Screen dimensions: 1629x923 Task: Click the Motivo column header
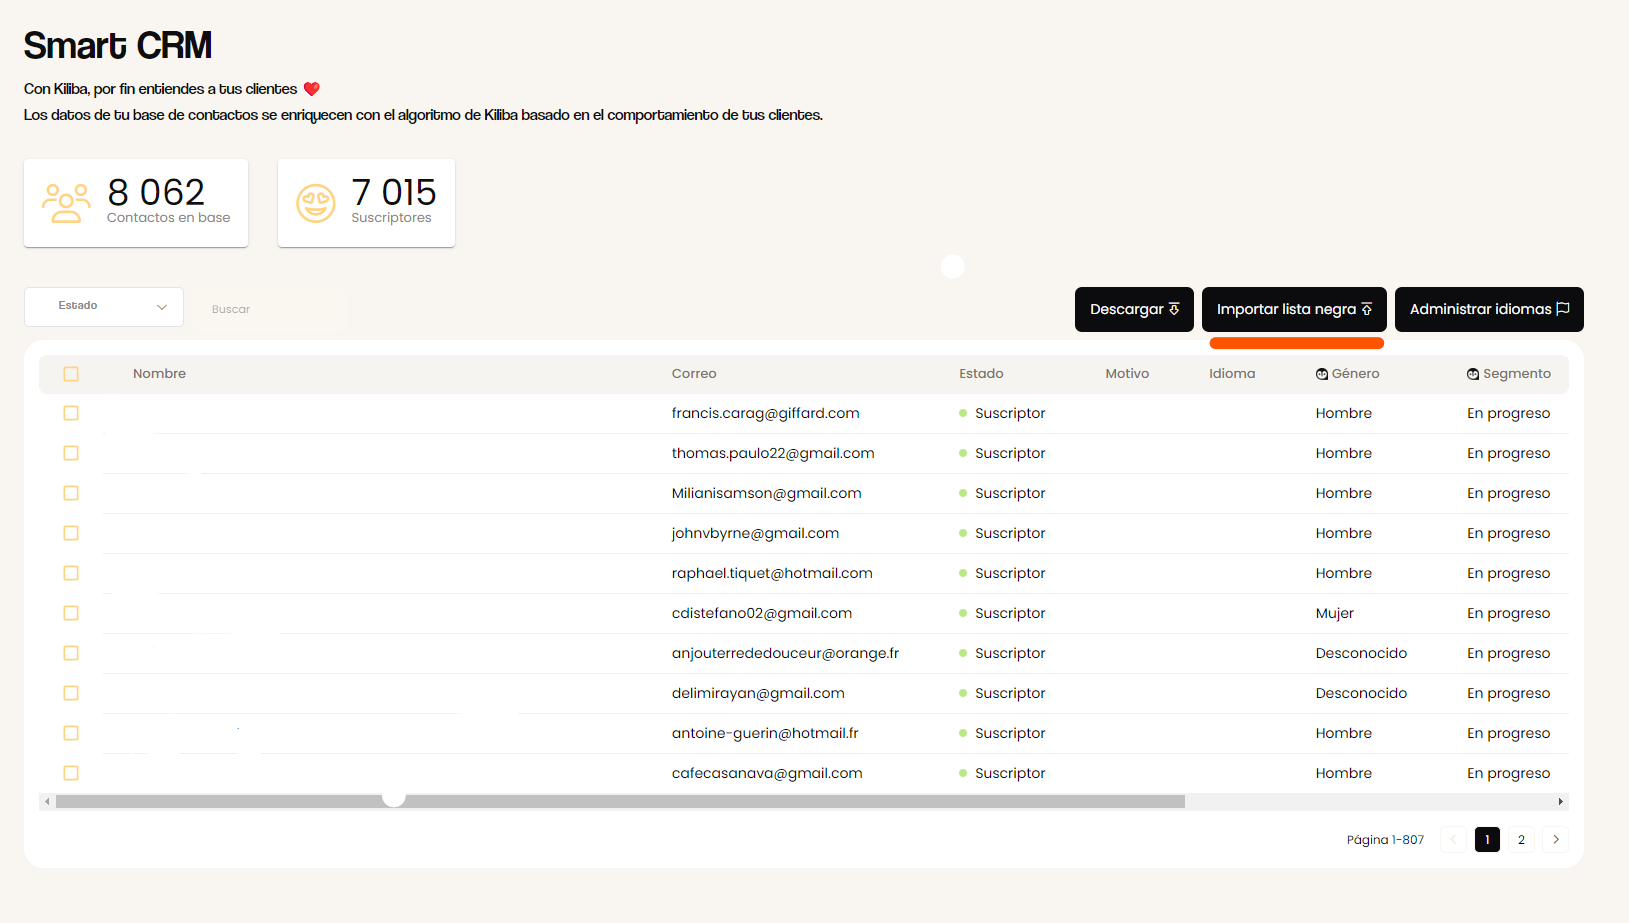1127,374
